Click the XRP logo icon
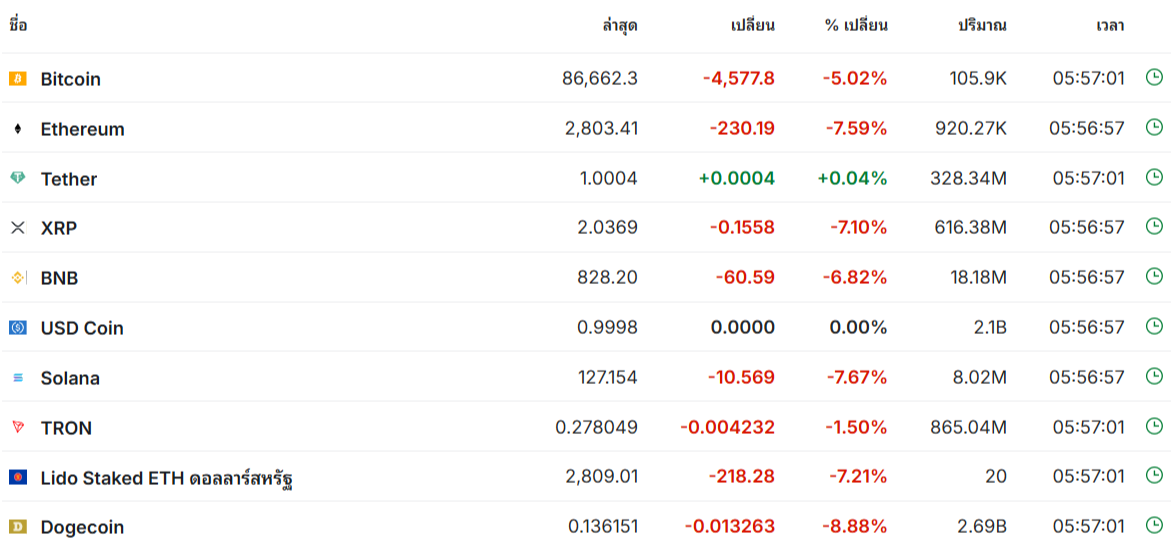 pos(17,228)
